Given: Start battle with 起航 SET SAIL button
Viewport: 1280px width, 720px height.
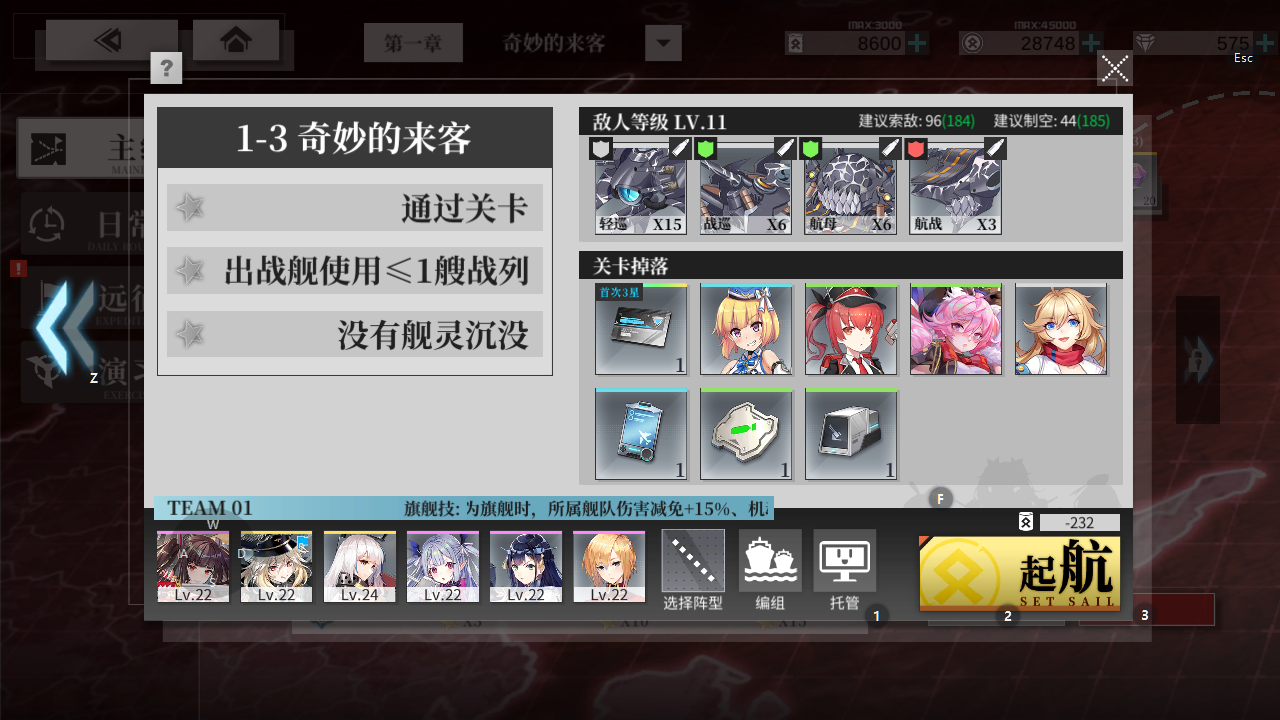Looking at the screenshot, I should tap(1020, 573).
